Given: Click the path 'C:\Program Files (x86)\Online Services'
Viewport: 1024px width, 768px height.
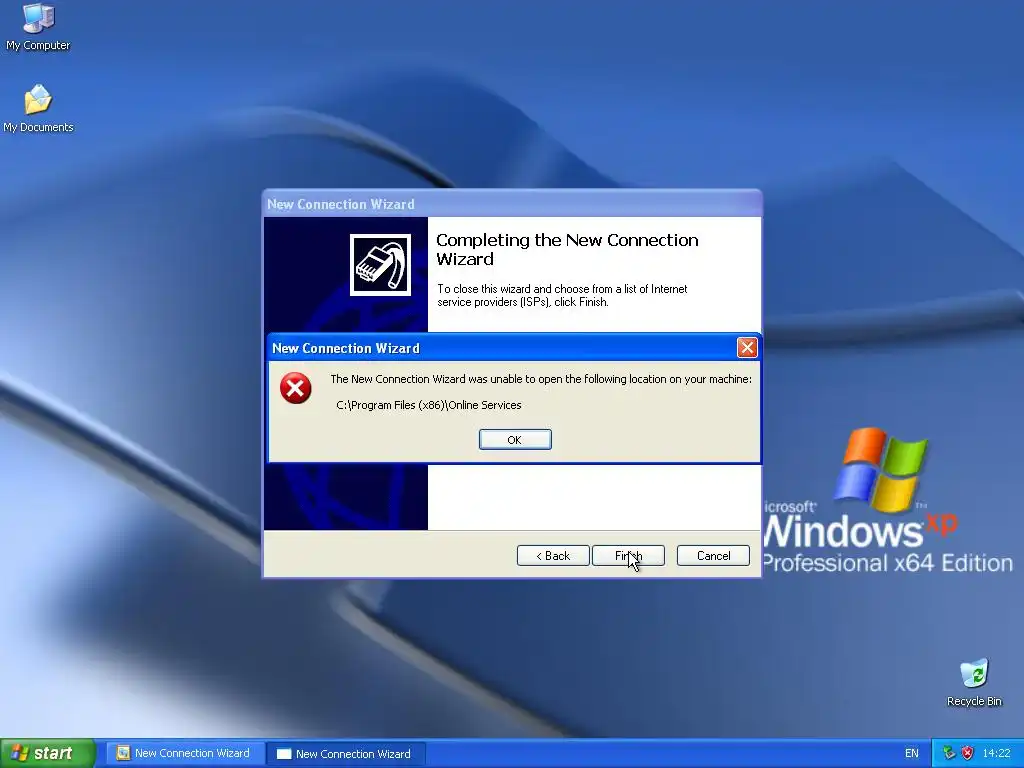Looking at the screenshot, I should click(428, 405).
